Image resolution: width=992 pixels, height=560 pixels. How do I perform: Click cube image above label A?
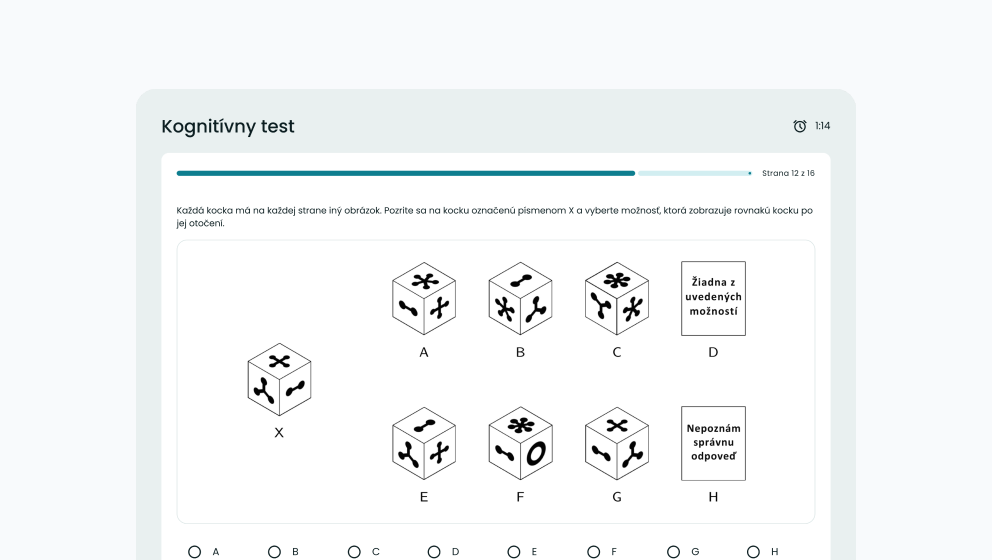pos(424,298)
